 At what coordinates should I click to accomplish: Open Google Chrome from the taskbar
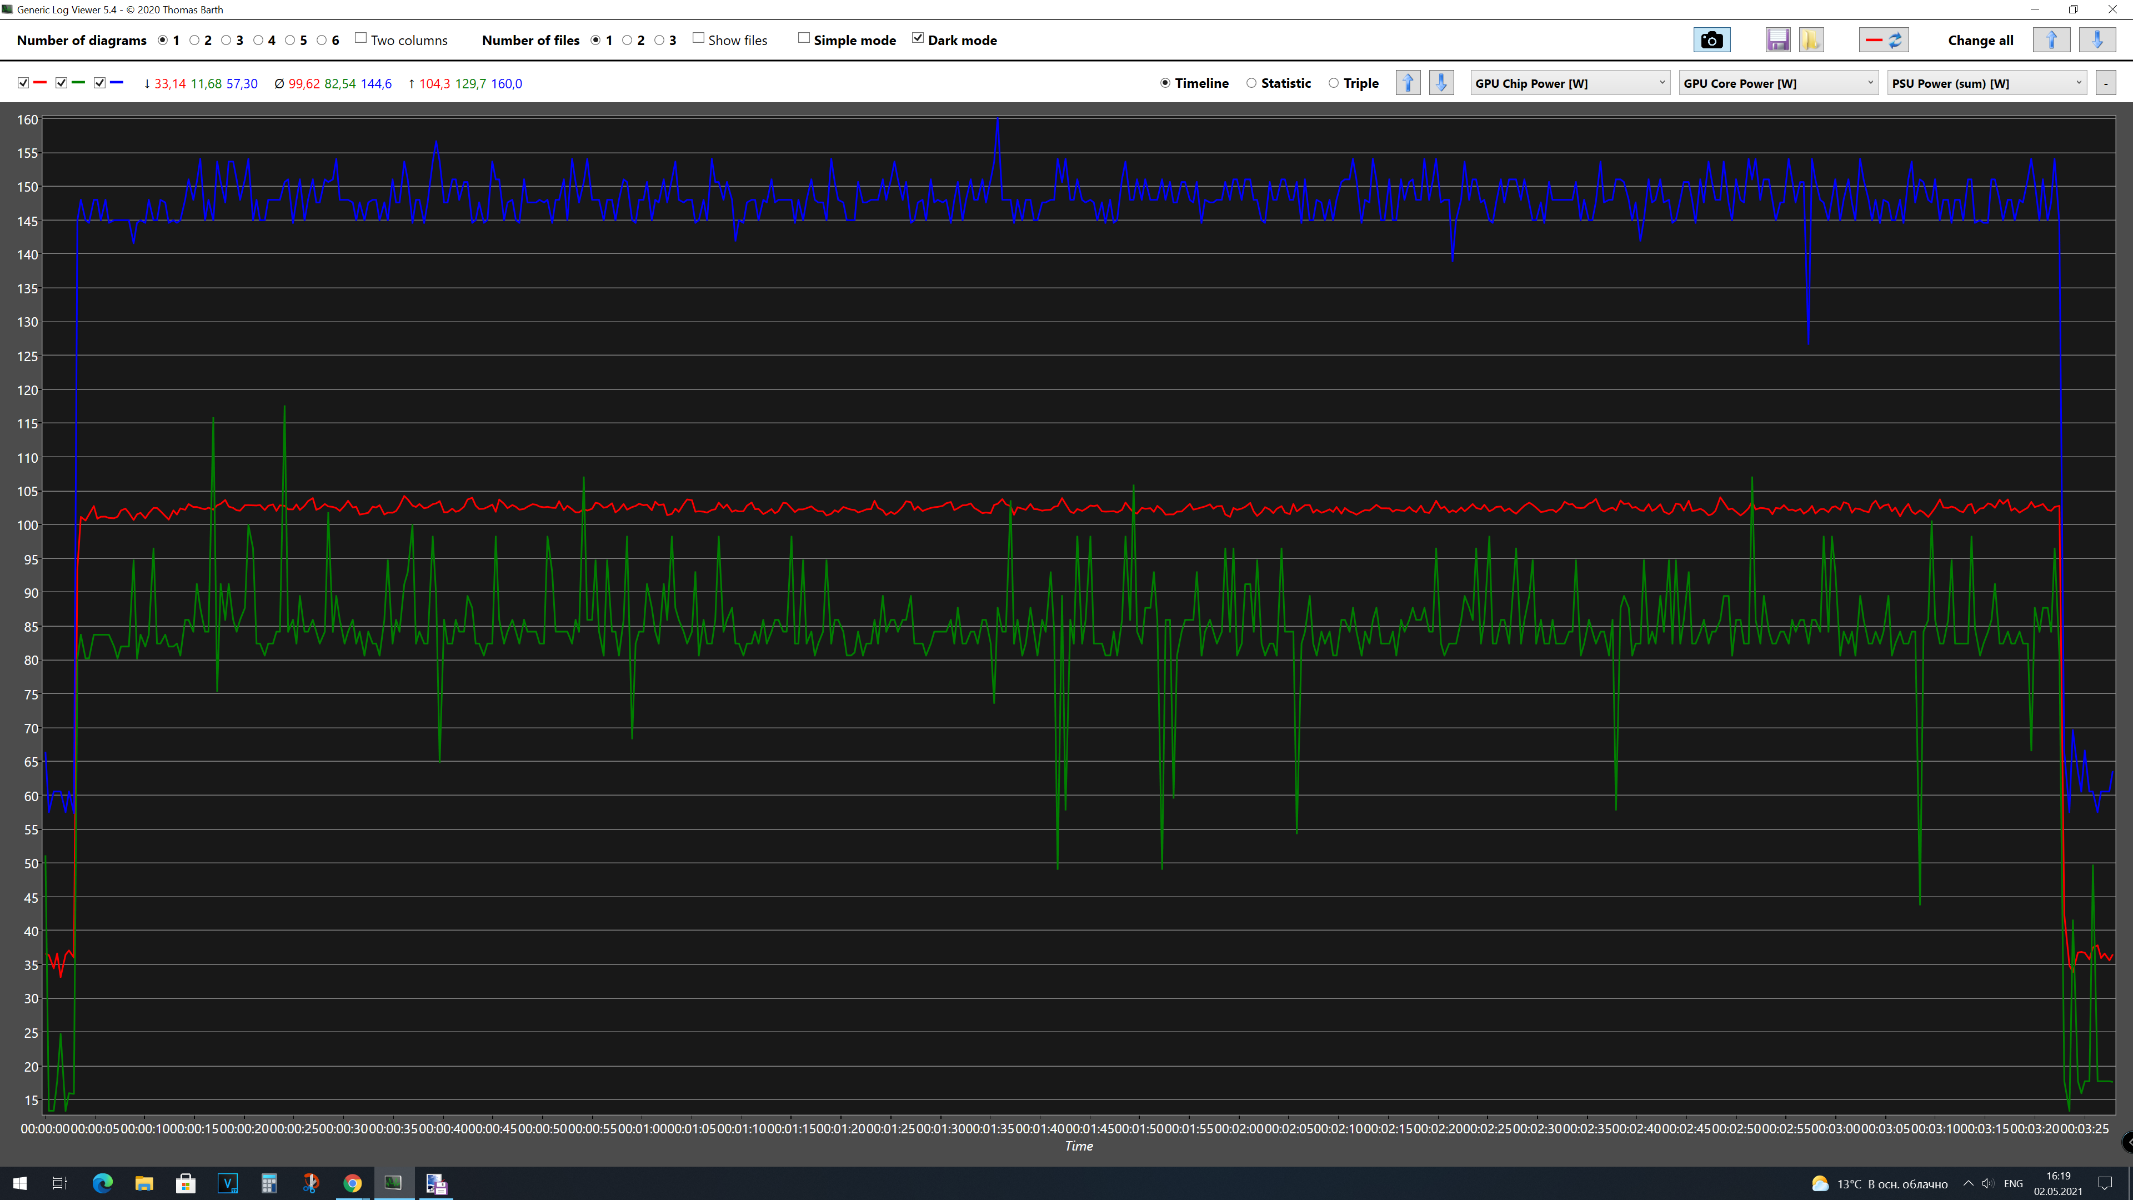pyautogui.click(x=352, y=1184)
